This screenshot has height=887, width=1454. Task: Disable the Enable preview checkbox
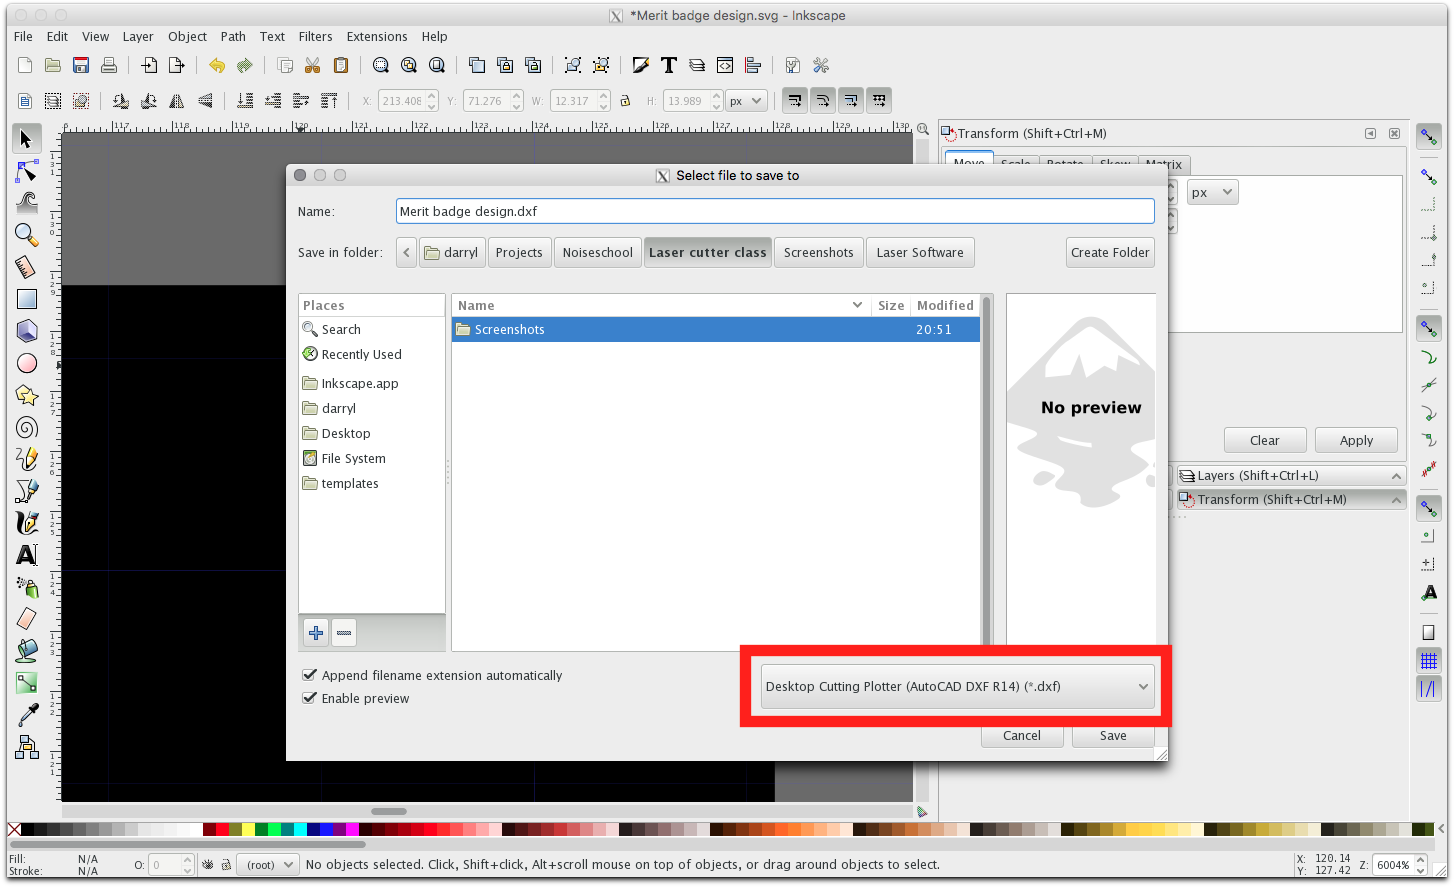(x=310, y=698)
